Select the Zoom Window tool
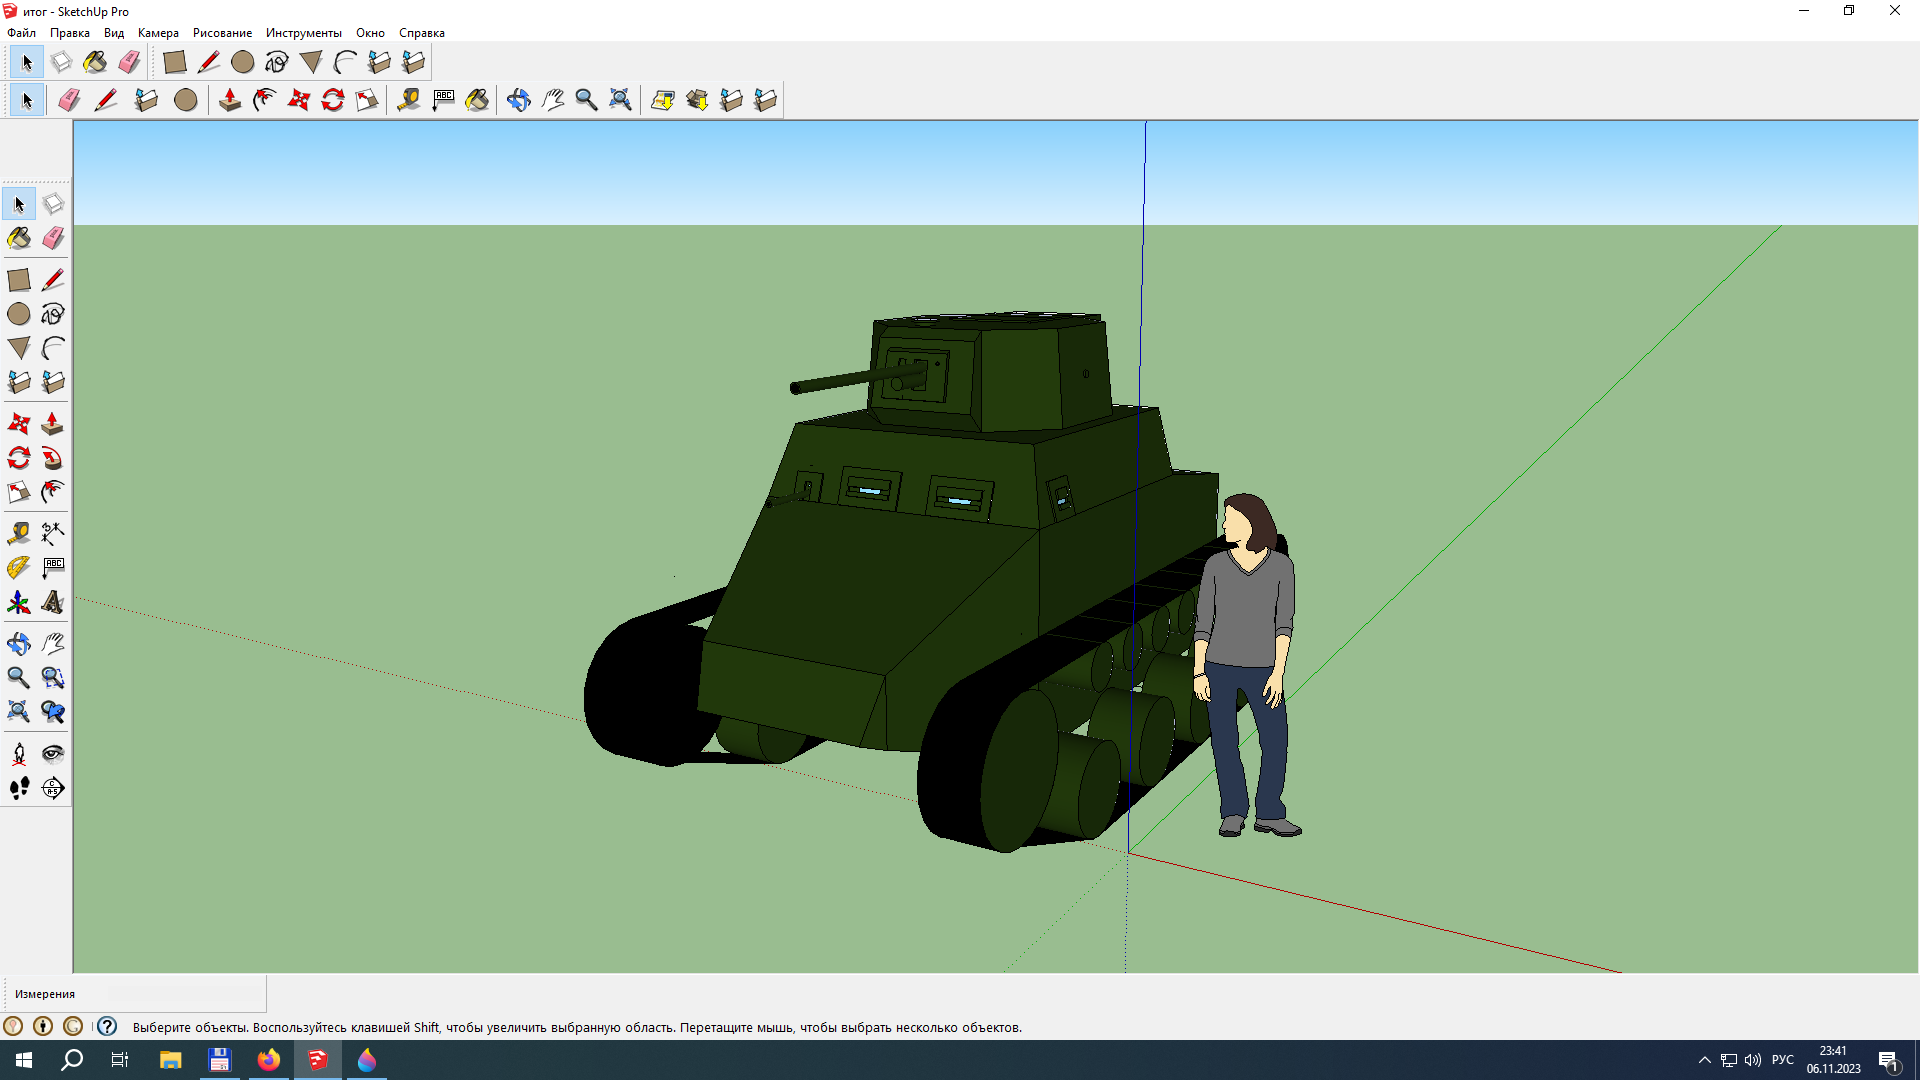 (x=53, y=678)
